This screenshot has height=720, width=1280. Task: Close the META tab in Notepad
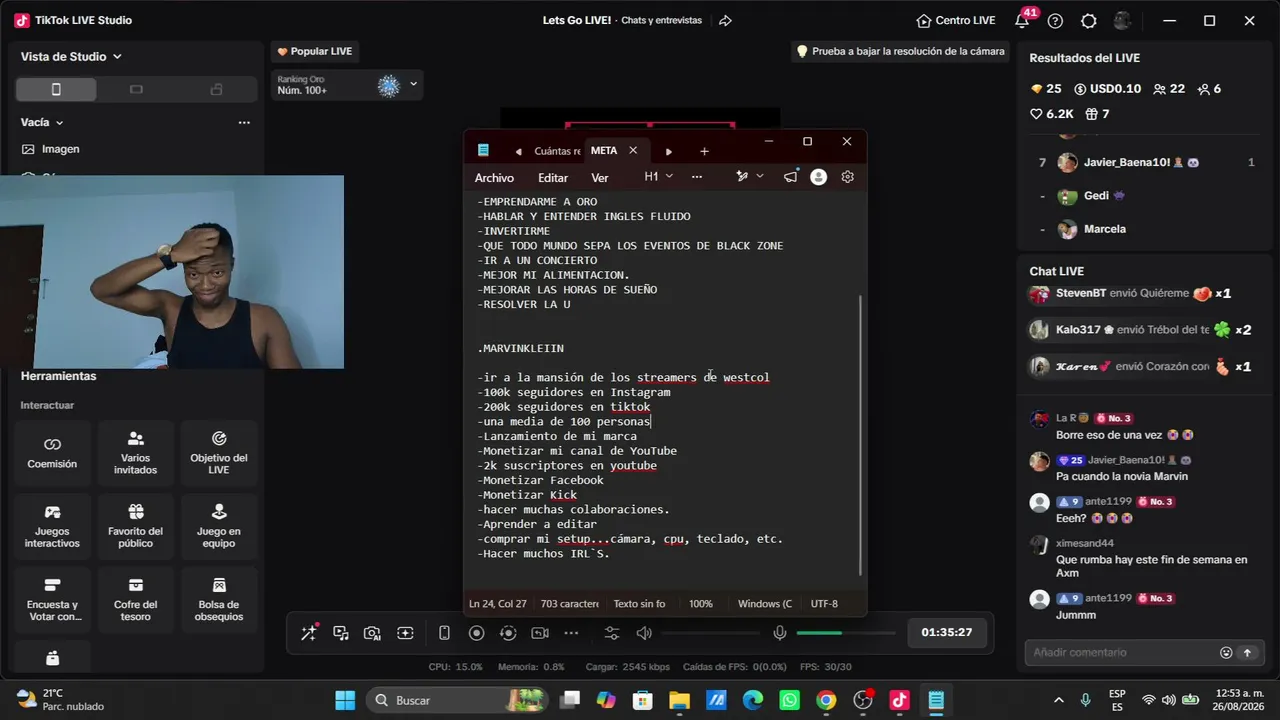[x=633, y=150]
